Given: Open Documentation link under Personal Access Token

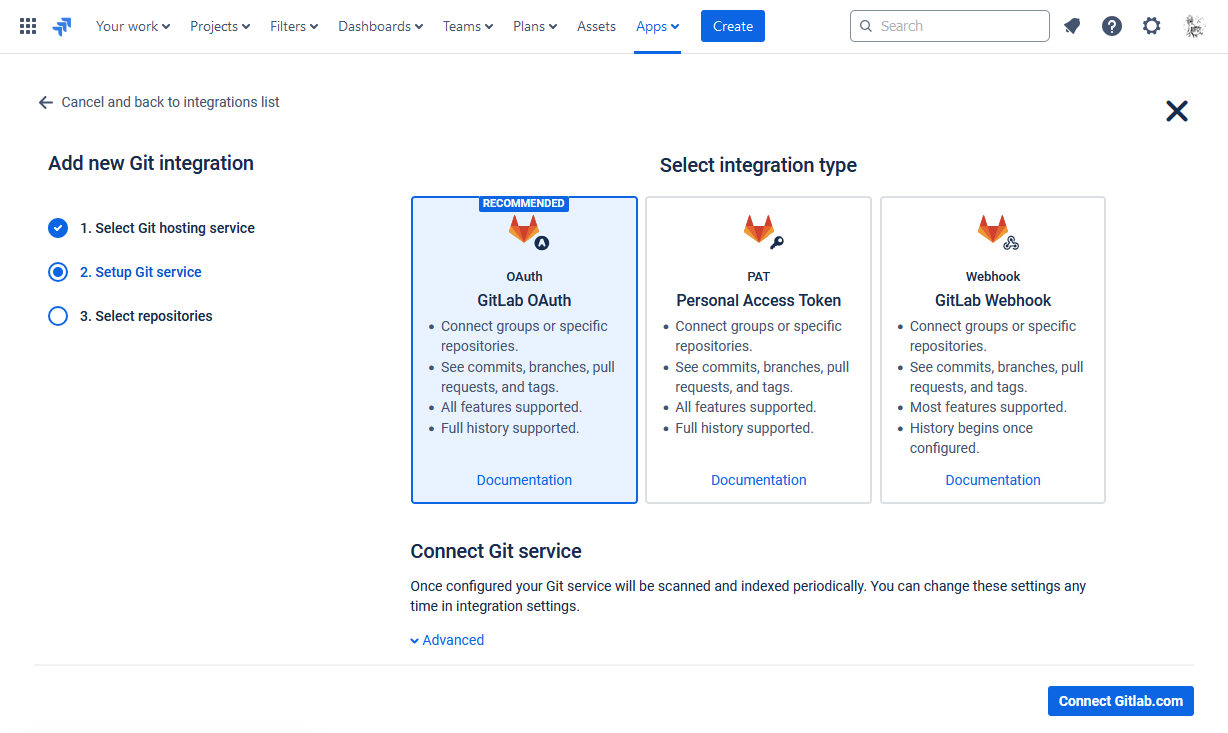Looking at the screenshot, I should point(759,480).
